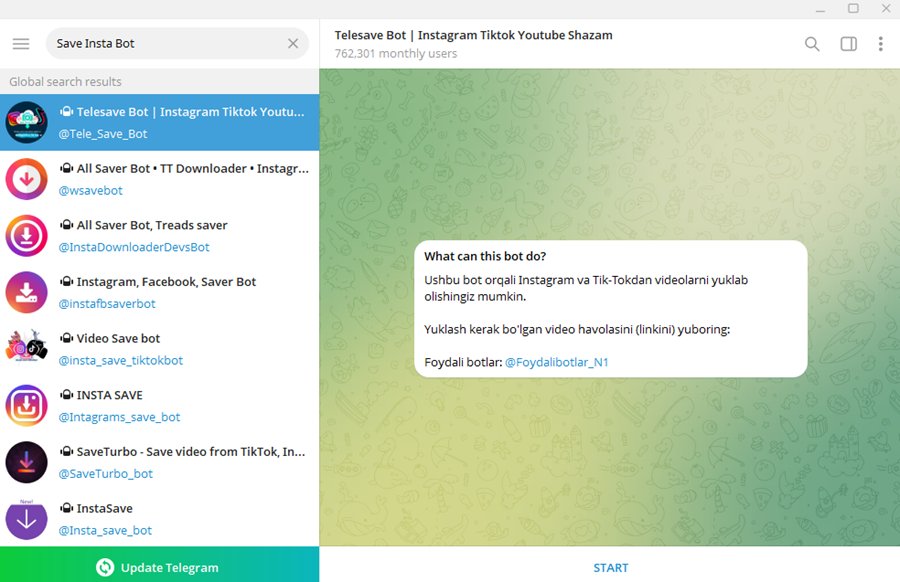Click the update refresh icon
The image size is (900, 582).
click(x=105, y=567)
